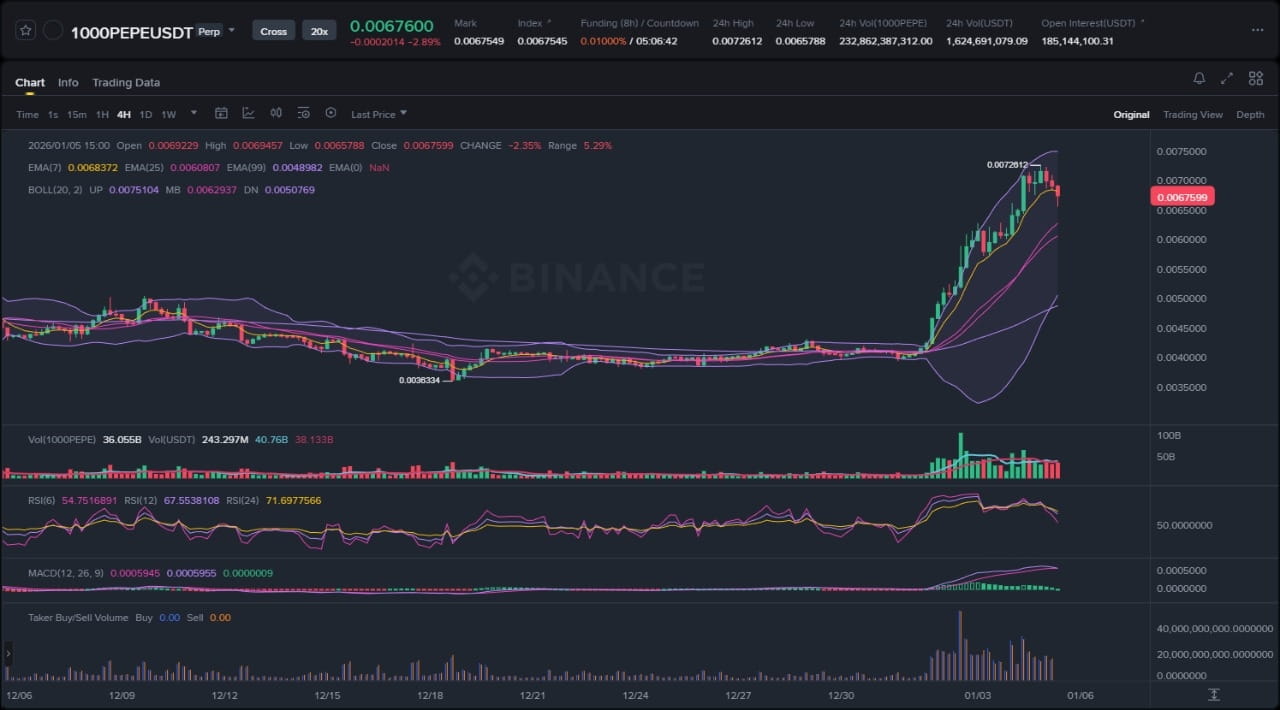Click the Vol(1000PEPE) indicator label

(62, 439)
